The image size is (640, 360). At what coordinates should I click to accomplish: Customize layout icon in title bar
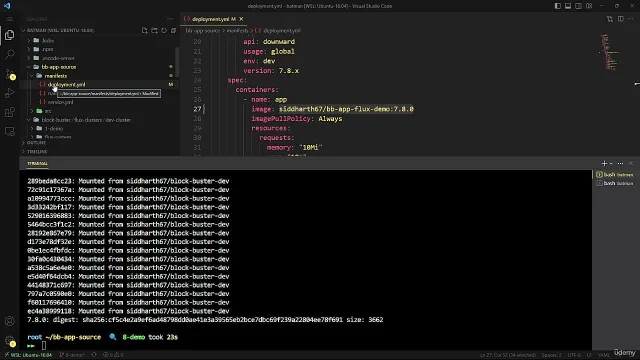589,6
